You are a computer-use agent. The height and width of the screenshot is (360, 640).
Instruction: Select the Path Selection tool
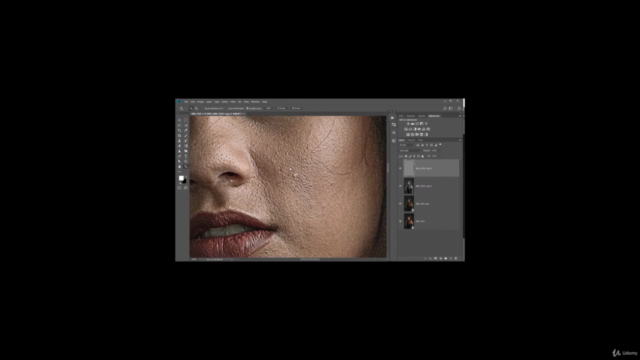[180, 161]
